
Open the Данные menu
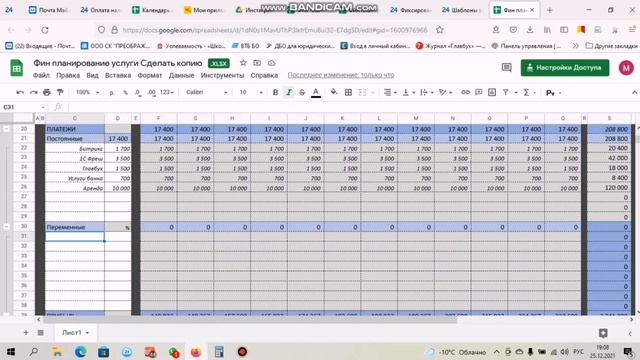pyautogui.click(x=182, y=76)
